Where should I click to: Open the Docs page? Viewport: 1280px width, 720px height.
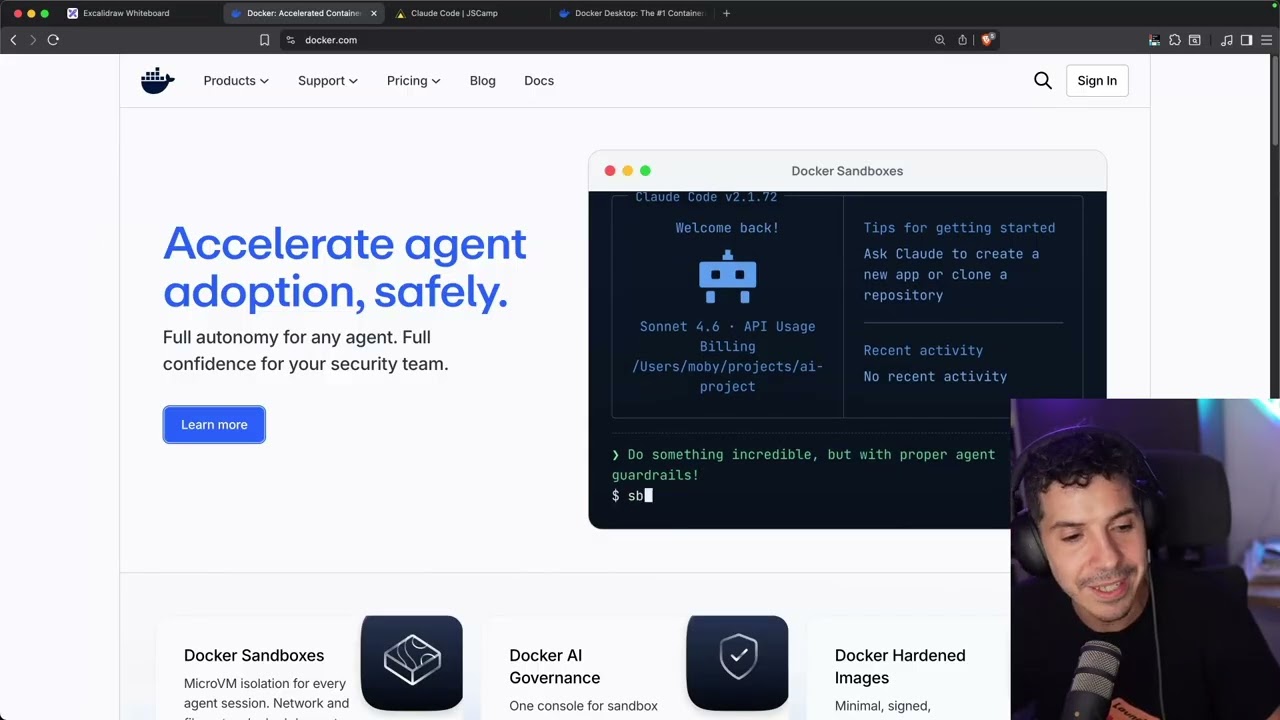click(539, 81)
